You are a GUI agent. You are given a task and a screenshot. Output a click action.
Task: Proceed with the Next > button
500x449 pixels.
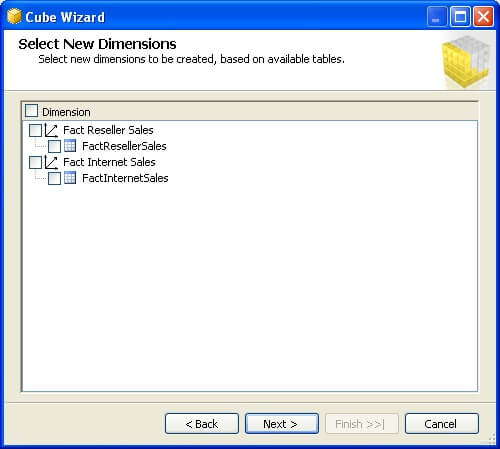[x=282, y=424]
